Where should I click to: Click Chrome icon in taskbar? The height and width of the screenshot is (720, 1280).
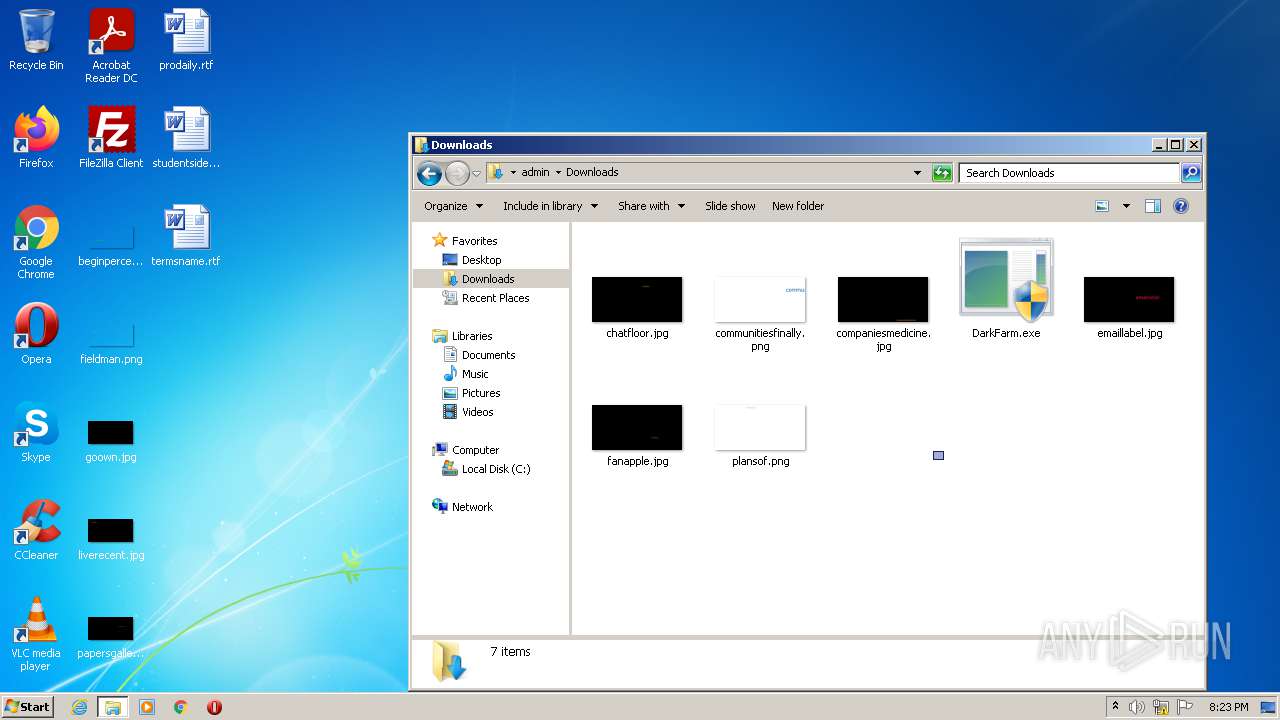click(x=181, y=707)
